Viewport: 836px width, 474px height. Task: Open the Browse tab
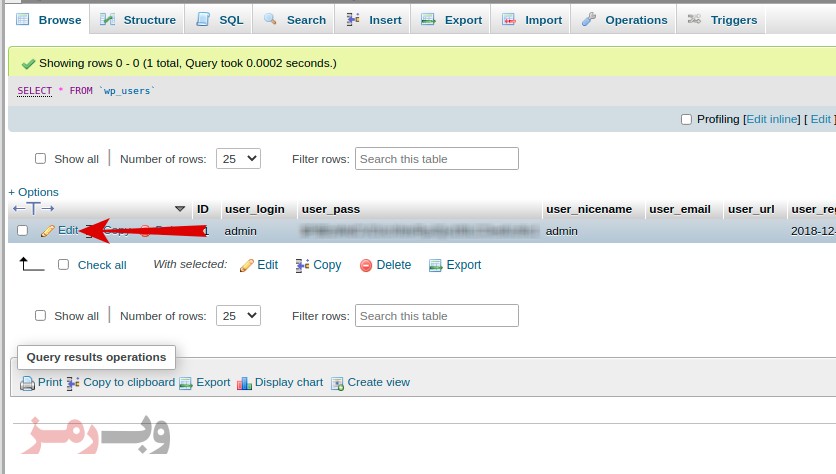coord(49,20)
